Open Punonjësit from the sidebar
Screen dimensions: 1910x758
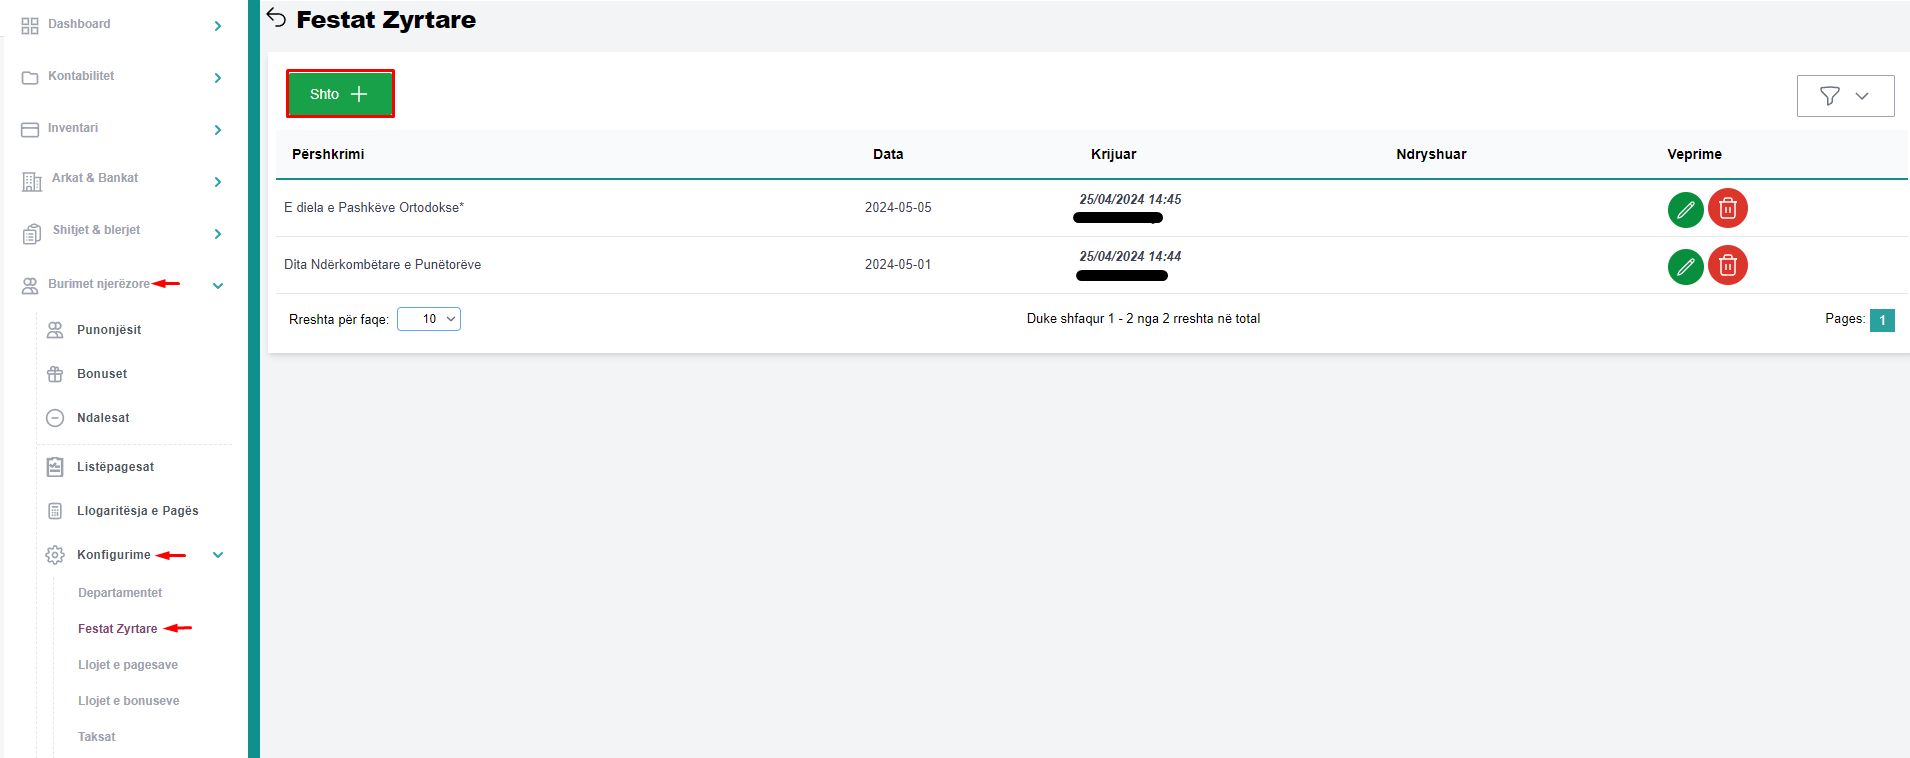tap(109, 330)
